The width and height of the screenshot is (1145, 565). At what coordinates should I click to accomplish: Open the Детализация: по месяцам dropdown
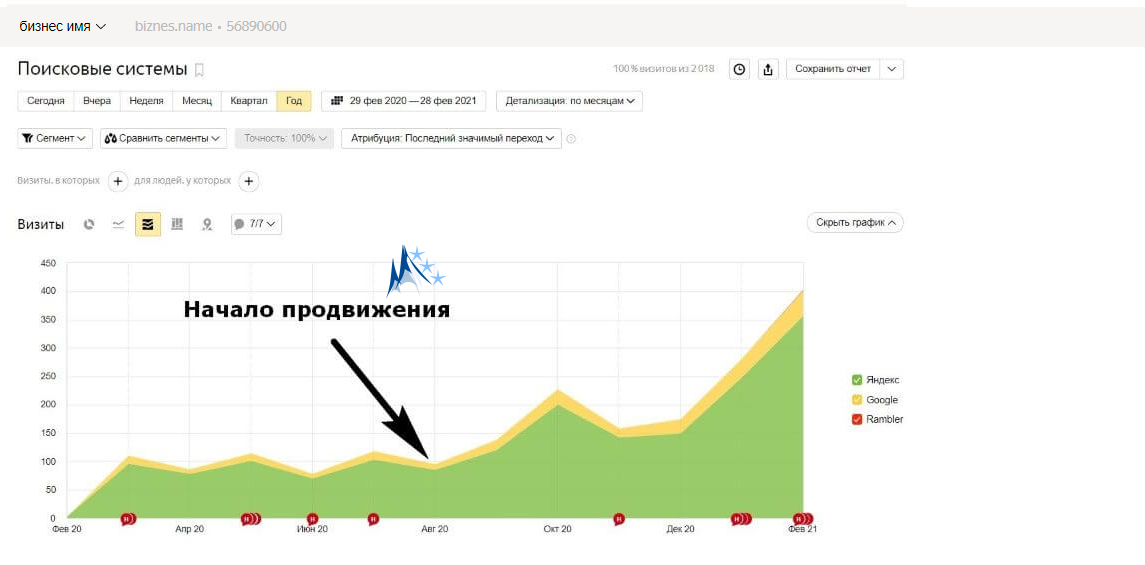[x=569, y=101]
